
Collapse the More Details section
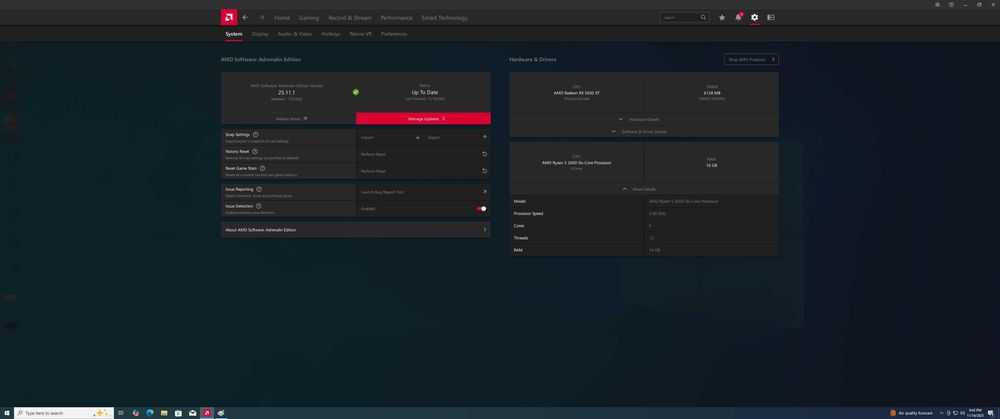(x=639, y=189)
